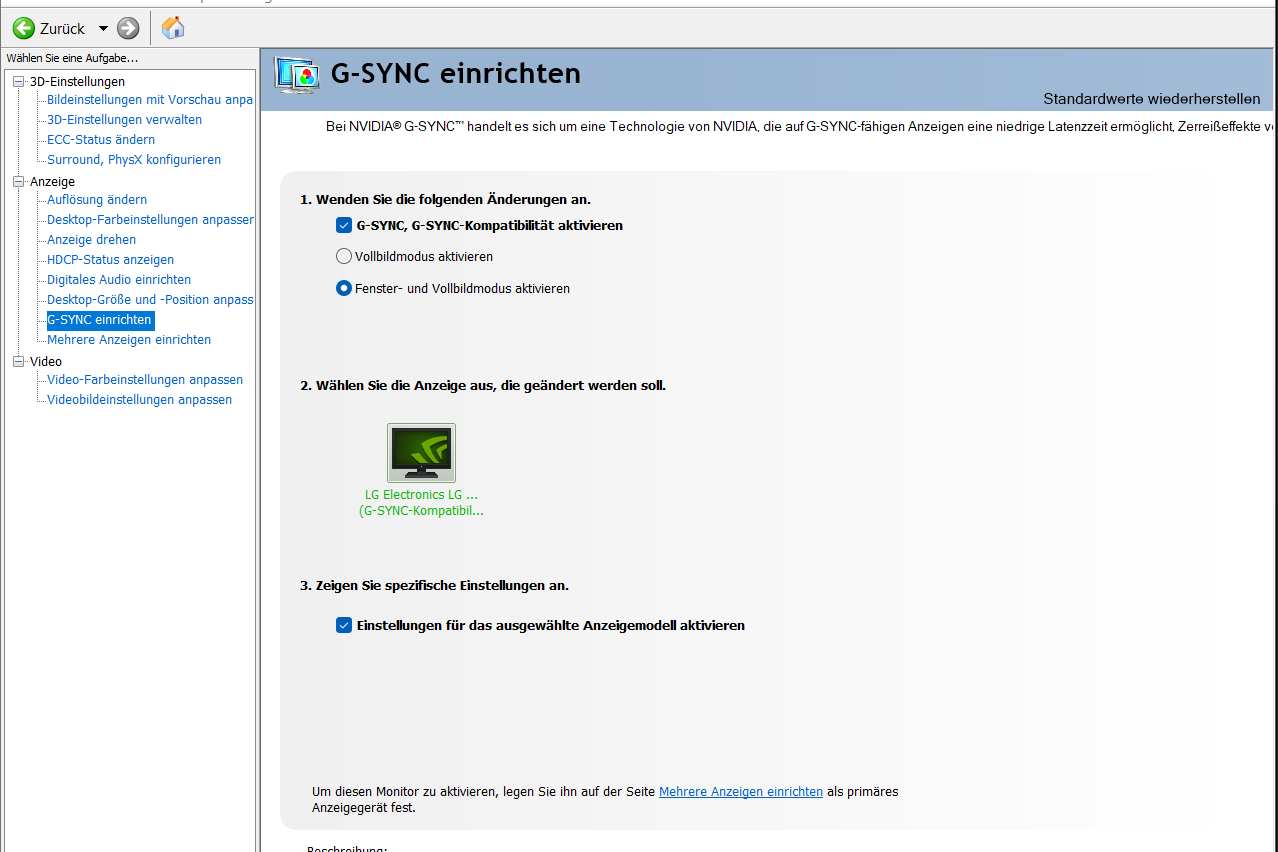Open Bildeinstellungen mit Vorschau anpassen
This screenshot has height=852, width=1278.
point(150,100)
